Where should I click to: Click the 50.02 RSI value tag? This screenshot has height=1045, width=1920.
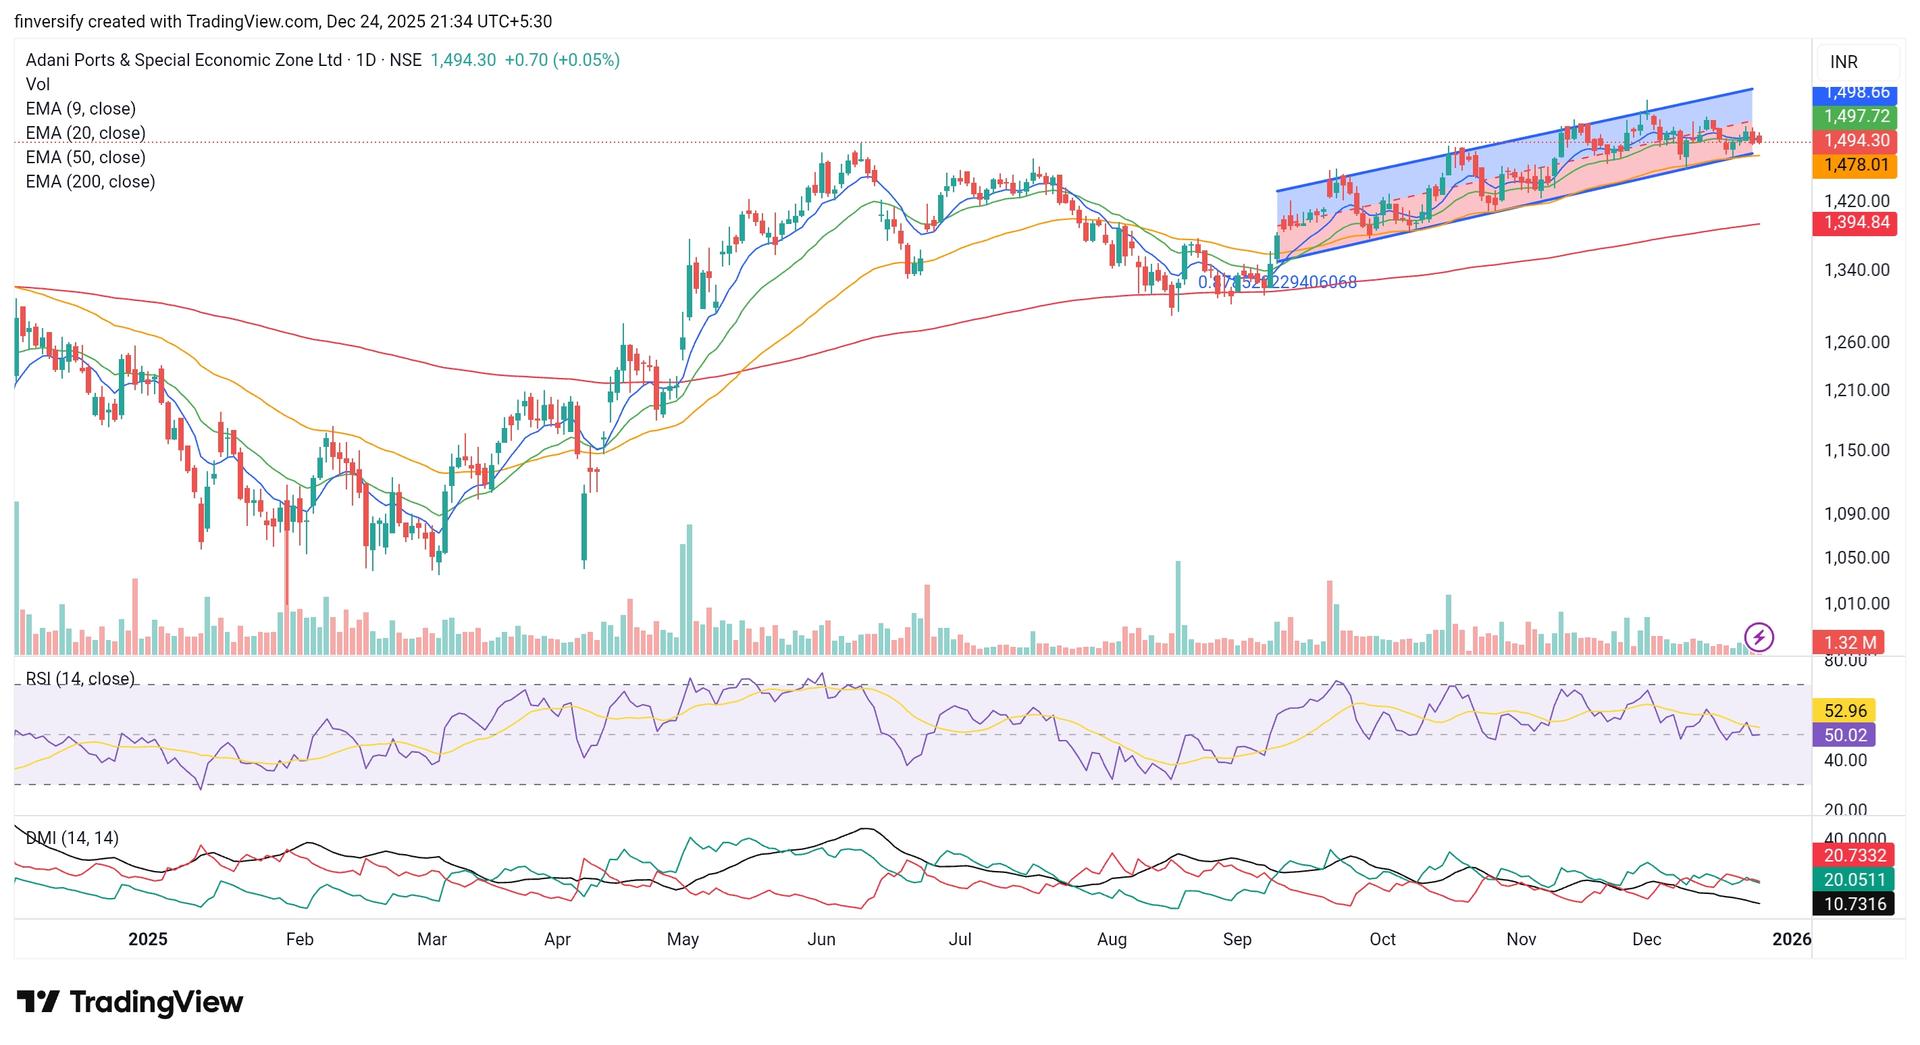(x=1844, y=735)
